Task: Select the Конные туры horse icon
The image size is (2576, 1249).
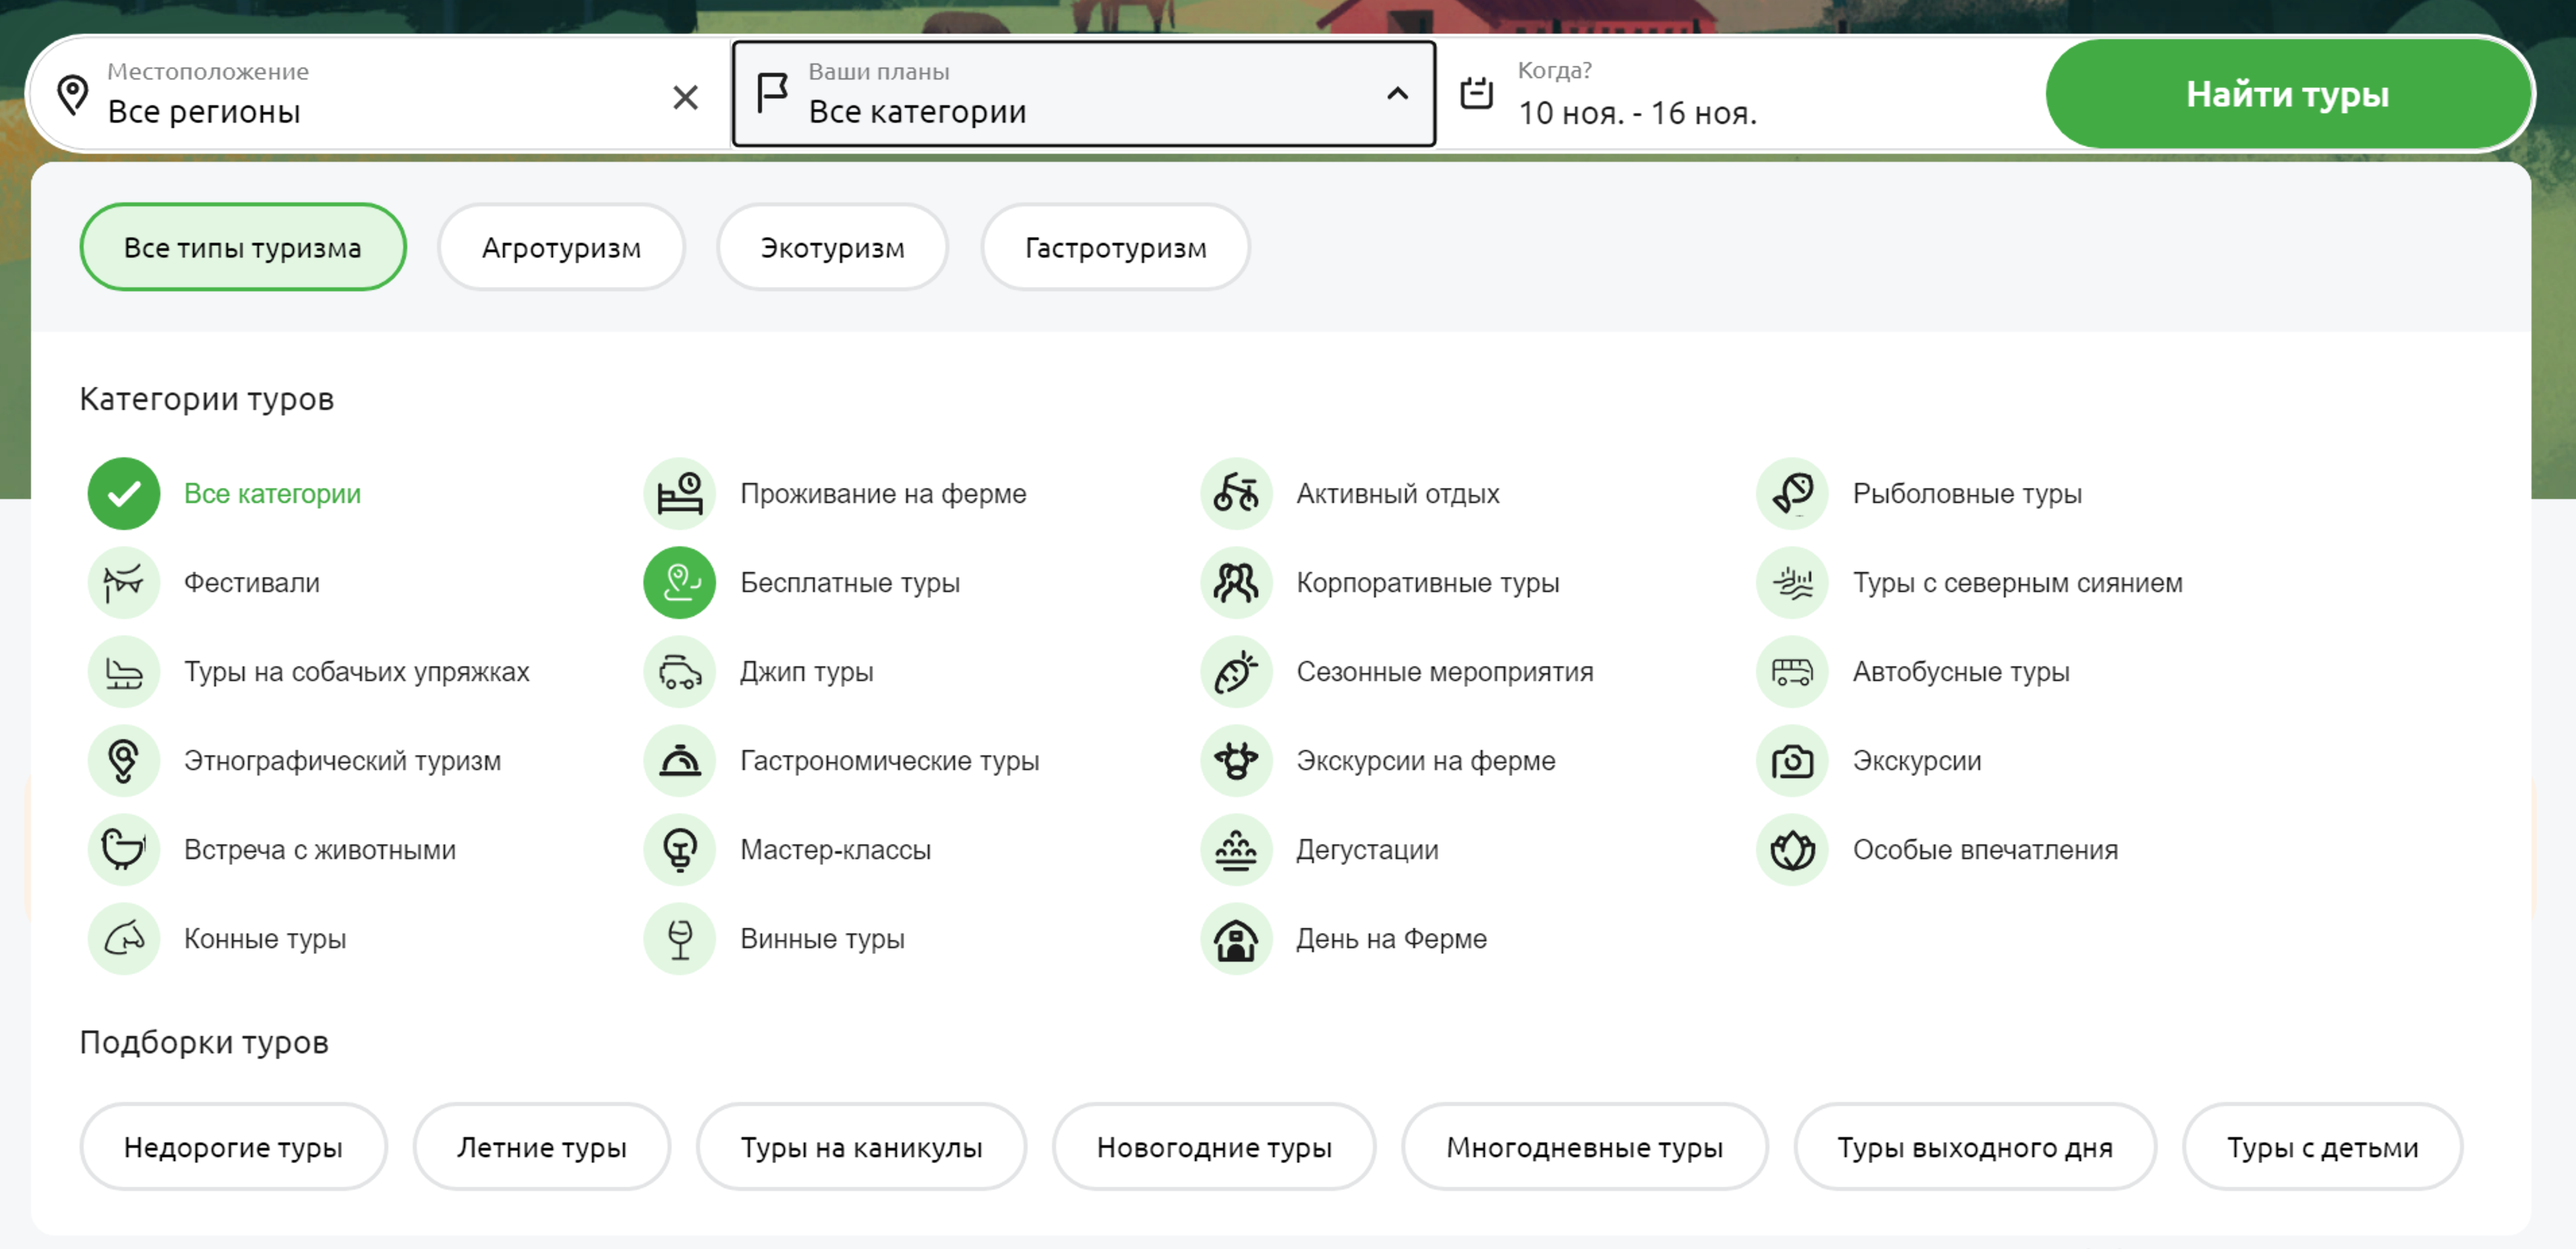Action: pos(124,938)
